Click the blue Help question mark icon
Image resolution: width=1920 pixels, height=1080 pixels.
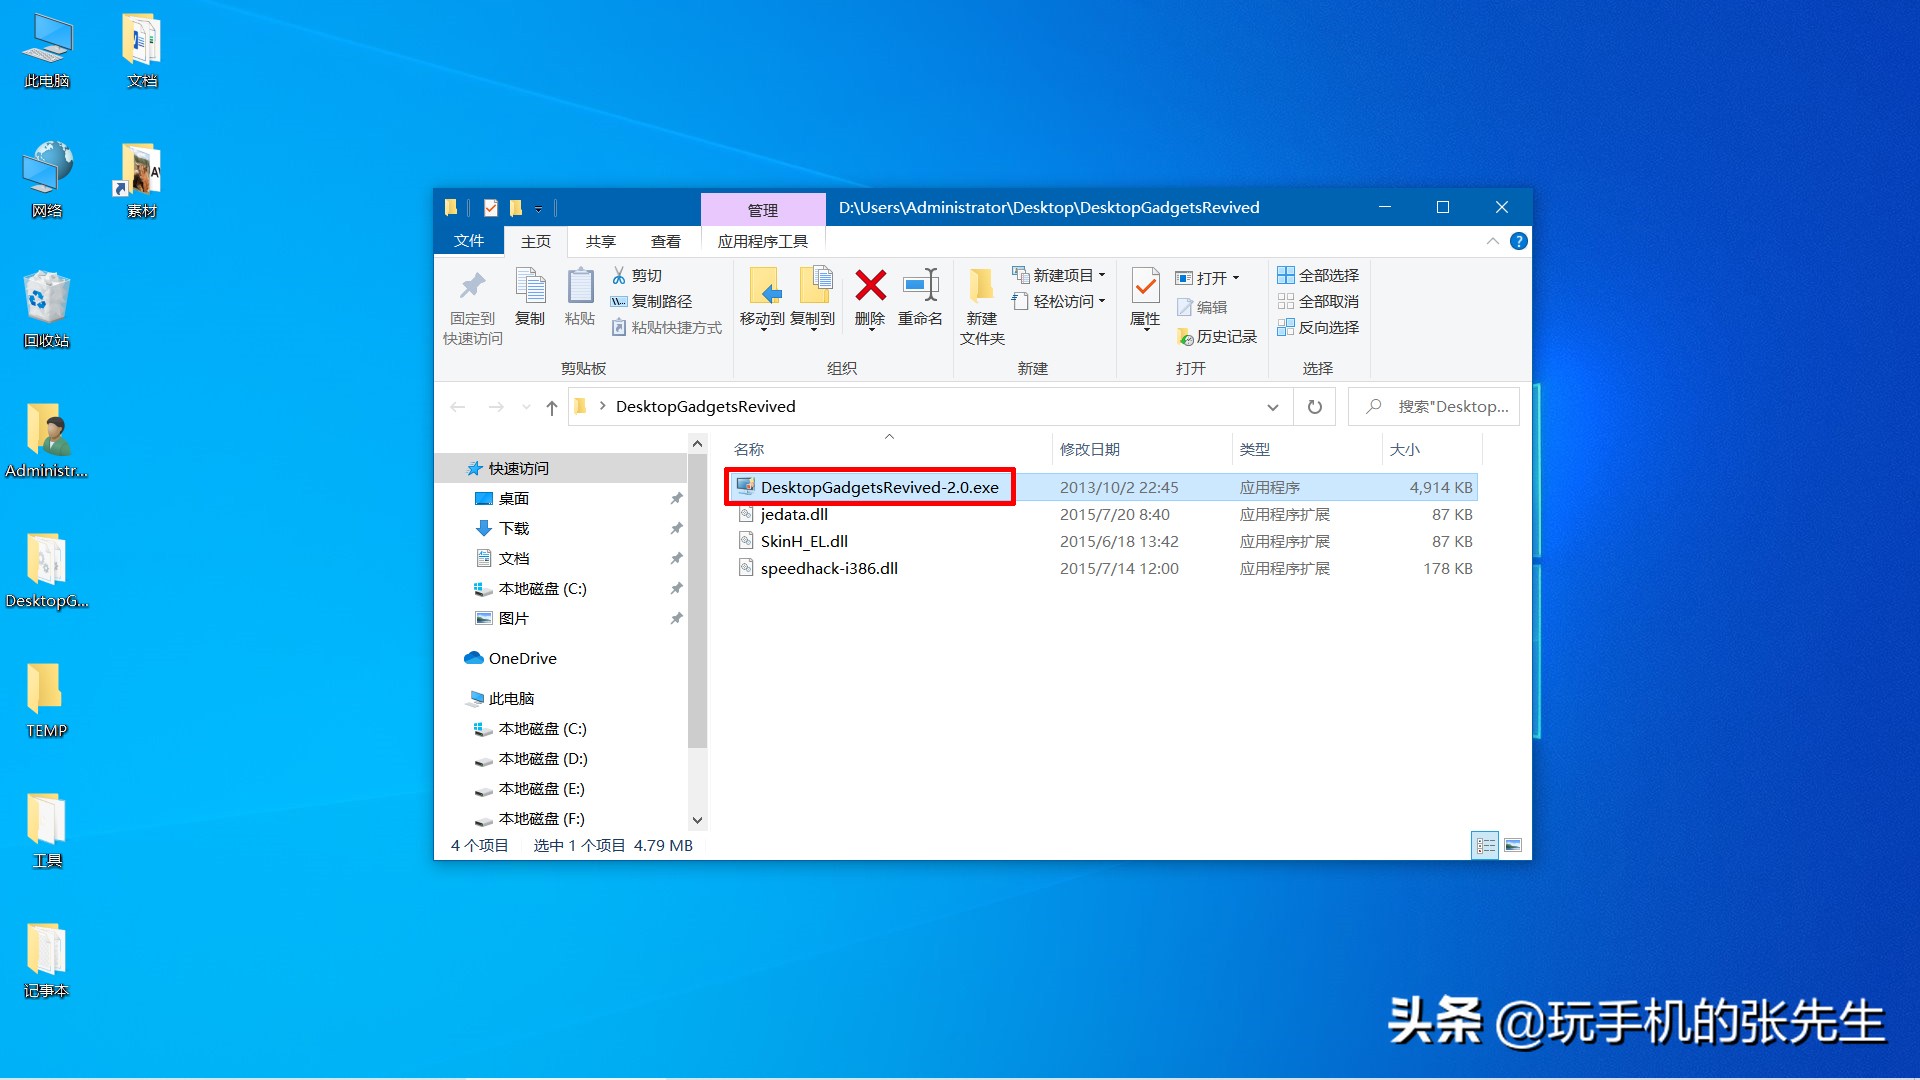click(1518, 241)
